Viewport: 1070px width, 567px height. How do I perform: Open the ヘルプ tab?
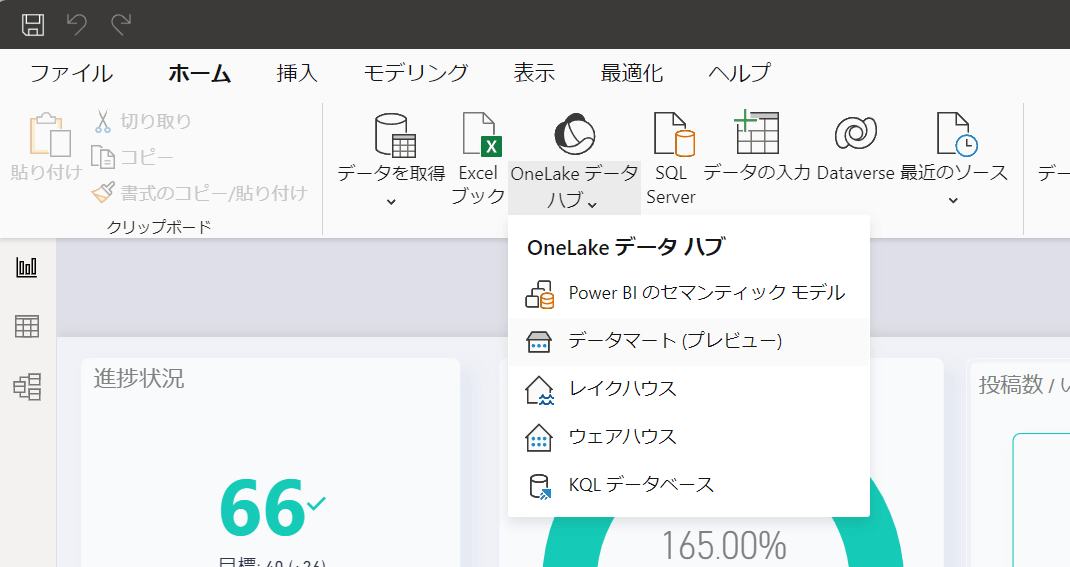pyautogui.click(x=740, y=73)
